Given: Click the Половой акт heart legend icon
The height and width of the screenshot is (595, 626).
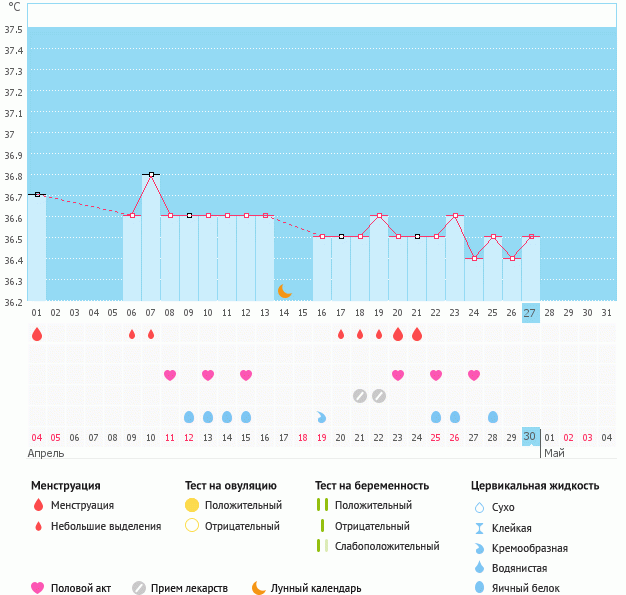Looking at the screenshot, I should (39, 588).
